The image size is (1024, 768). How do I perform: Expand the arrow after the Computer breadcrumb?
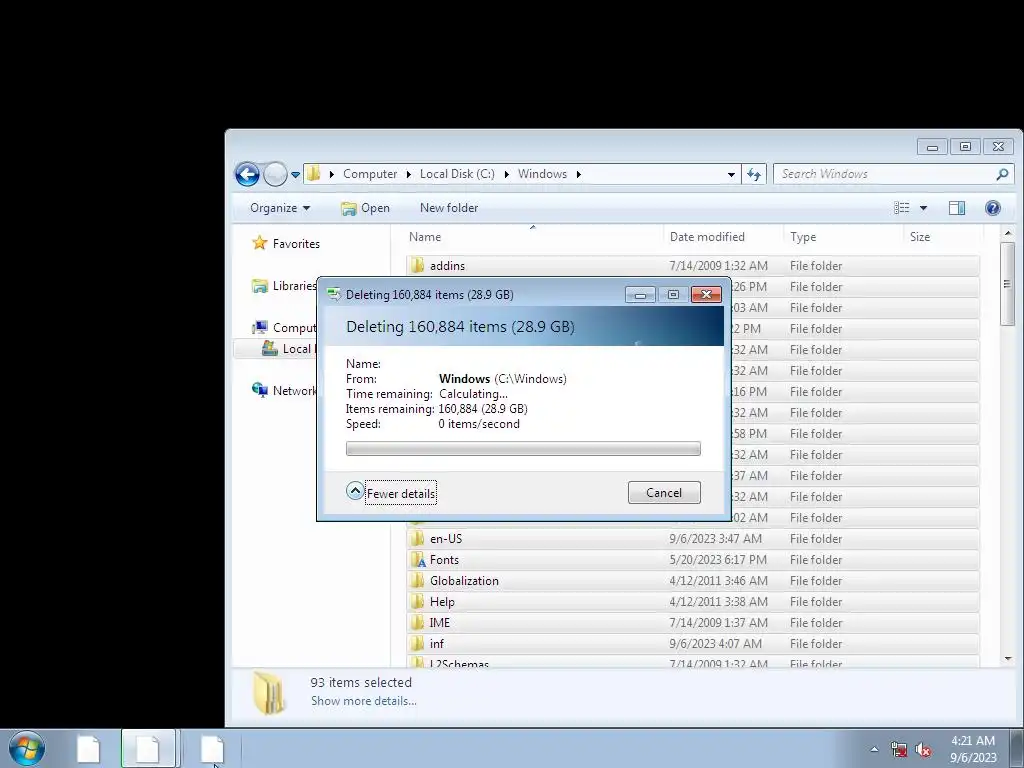point(408,174)
